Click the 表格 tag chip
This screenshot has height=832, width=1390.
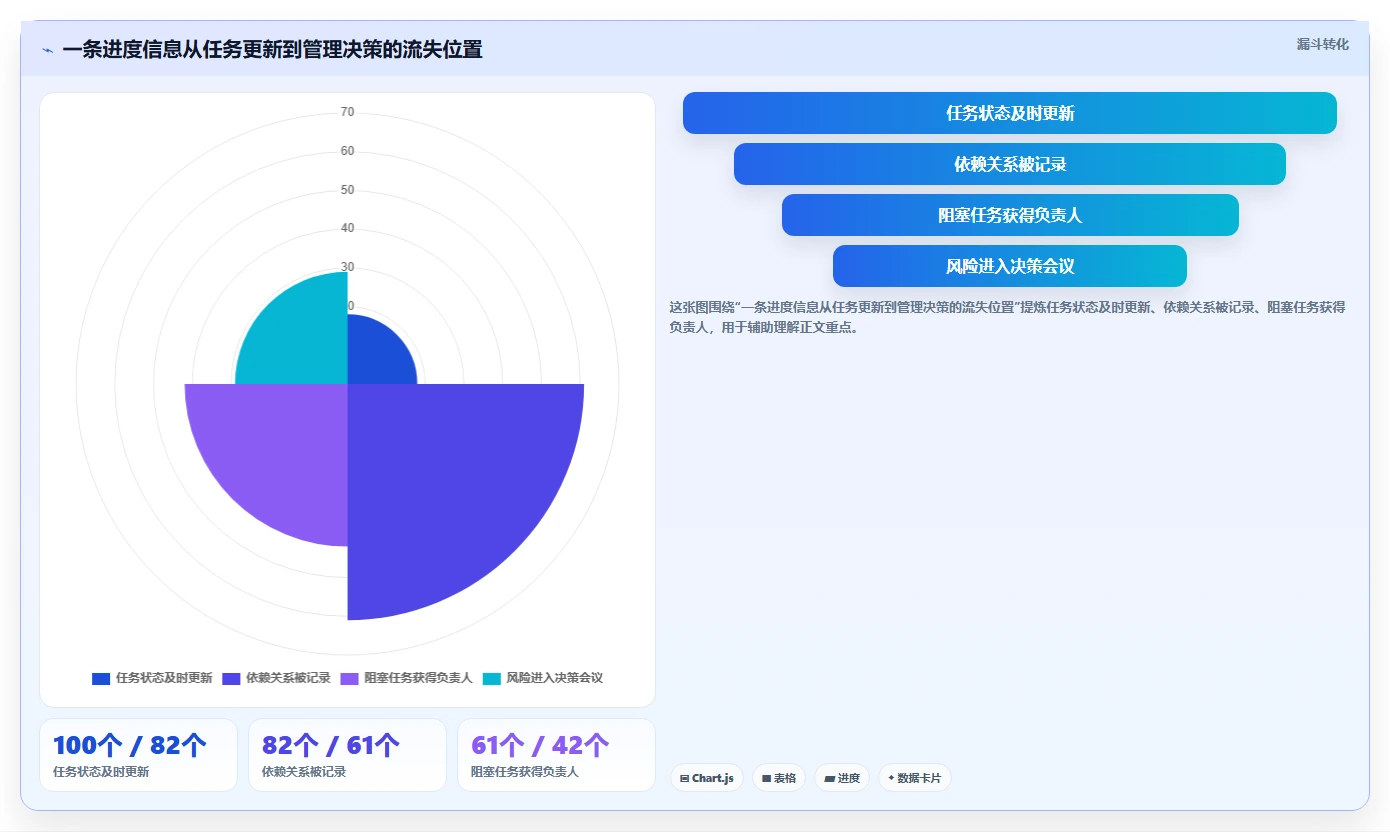pos(779,778)
